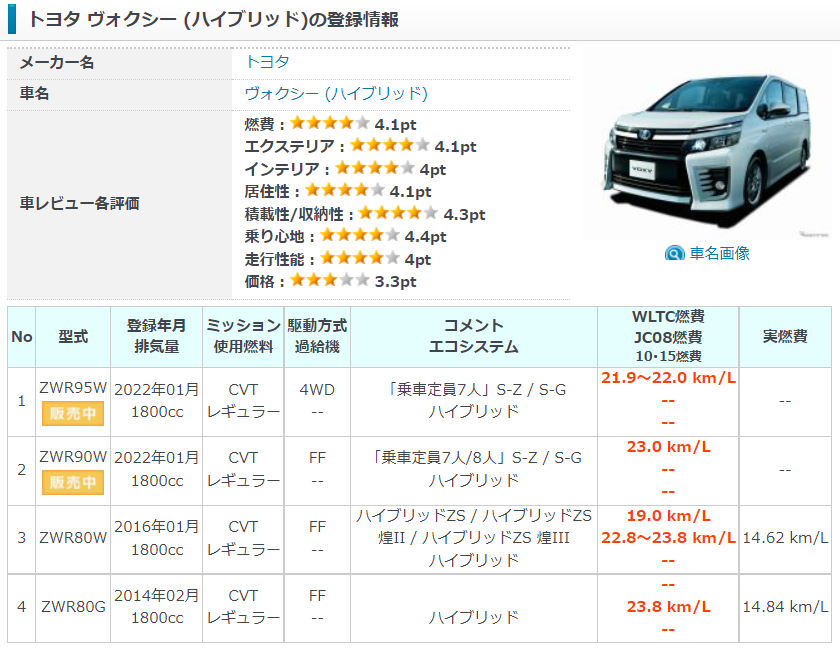Click the 21.9～22.0 km/L fuel value
Screen dimensions: 840x648
668,378
